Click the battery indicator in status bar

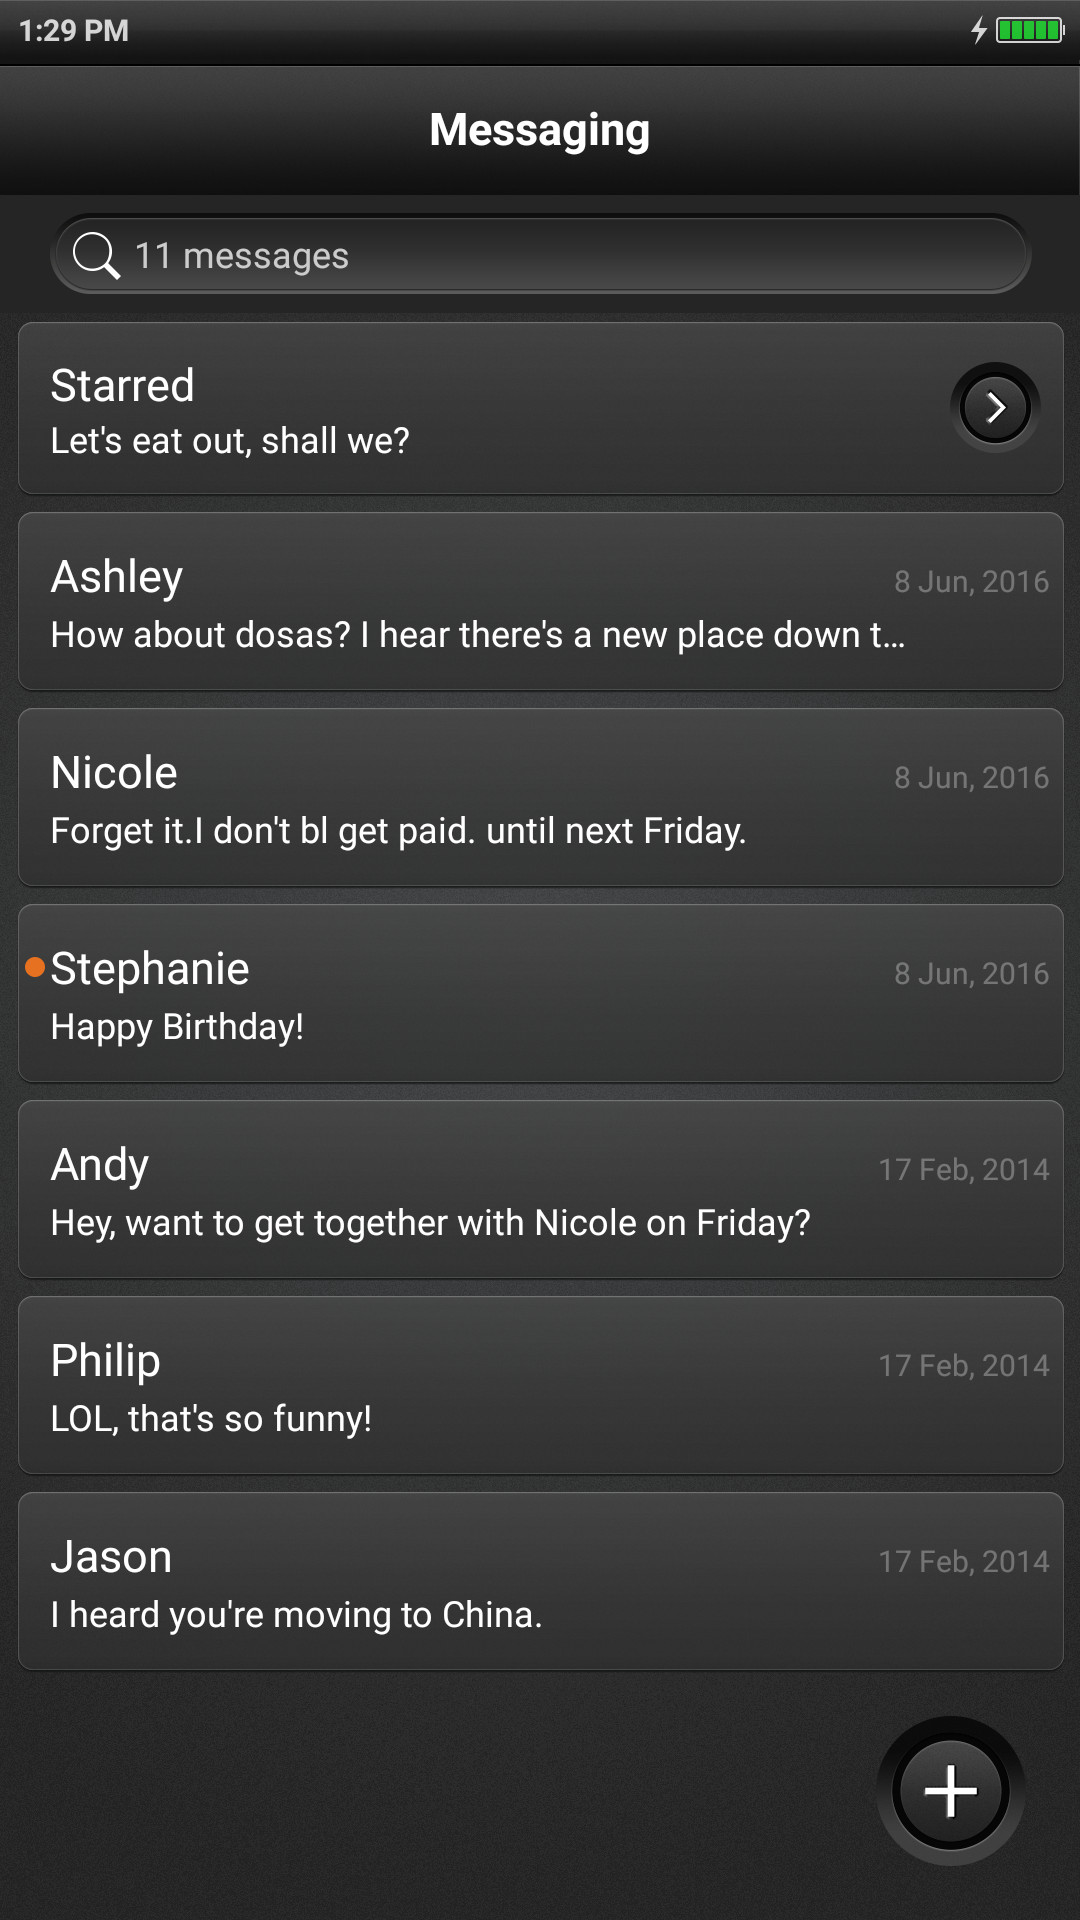point(1030,30)
